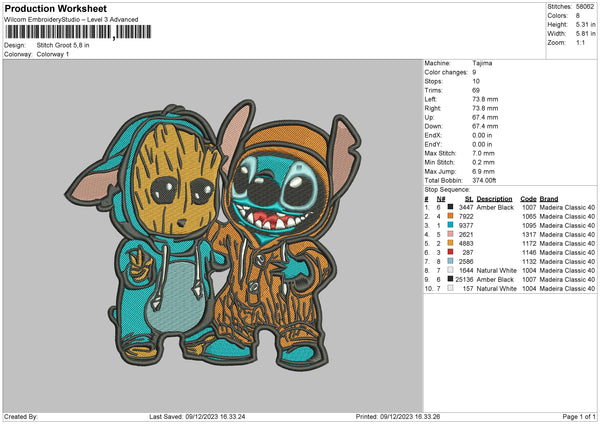Click the 'Last Saved: 09/12/2023 16.33.24' footer text
Viewport: 600px width, 424px height.
point(197,417)
